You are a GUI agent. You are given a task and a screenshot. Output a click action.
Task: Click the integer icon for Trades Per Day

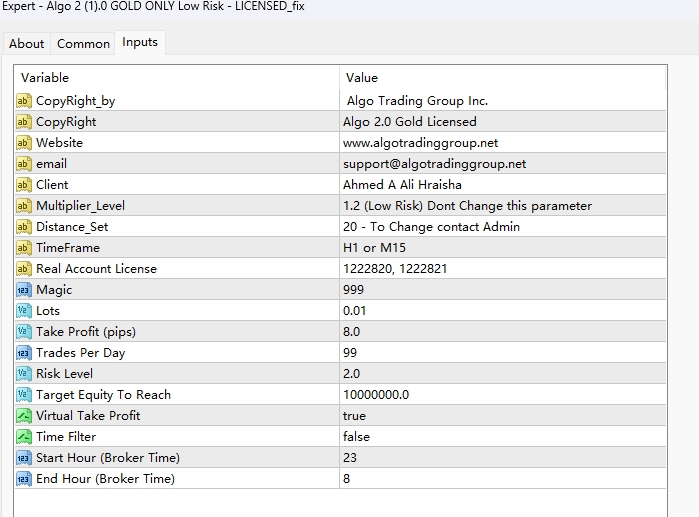(24, 353)
